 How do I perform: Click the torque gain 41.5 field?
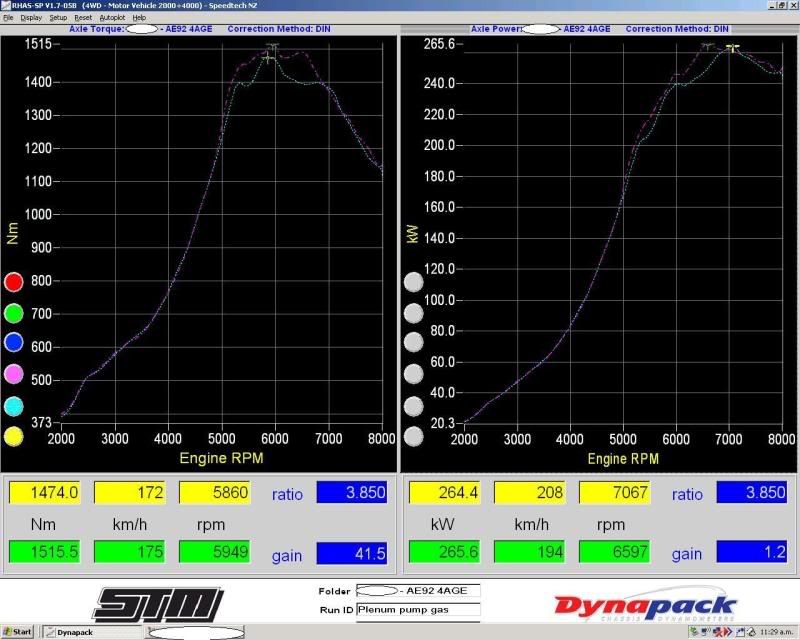[352, 553]
